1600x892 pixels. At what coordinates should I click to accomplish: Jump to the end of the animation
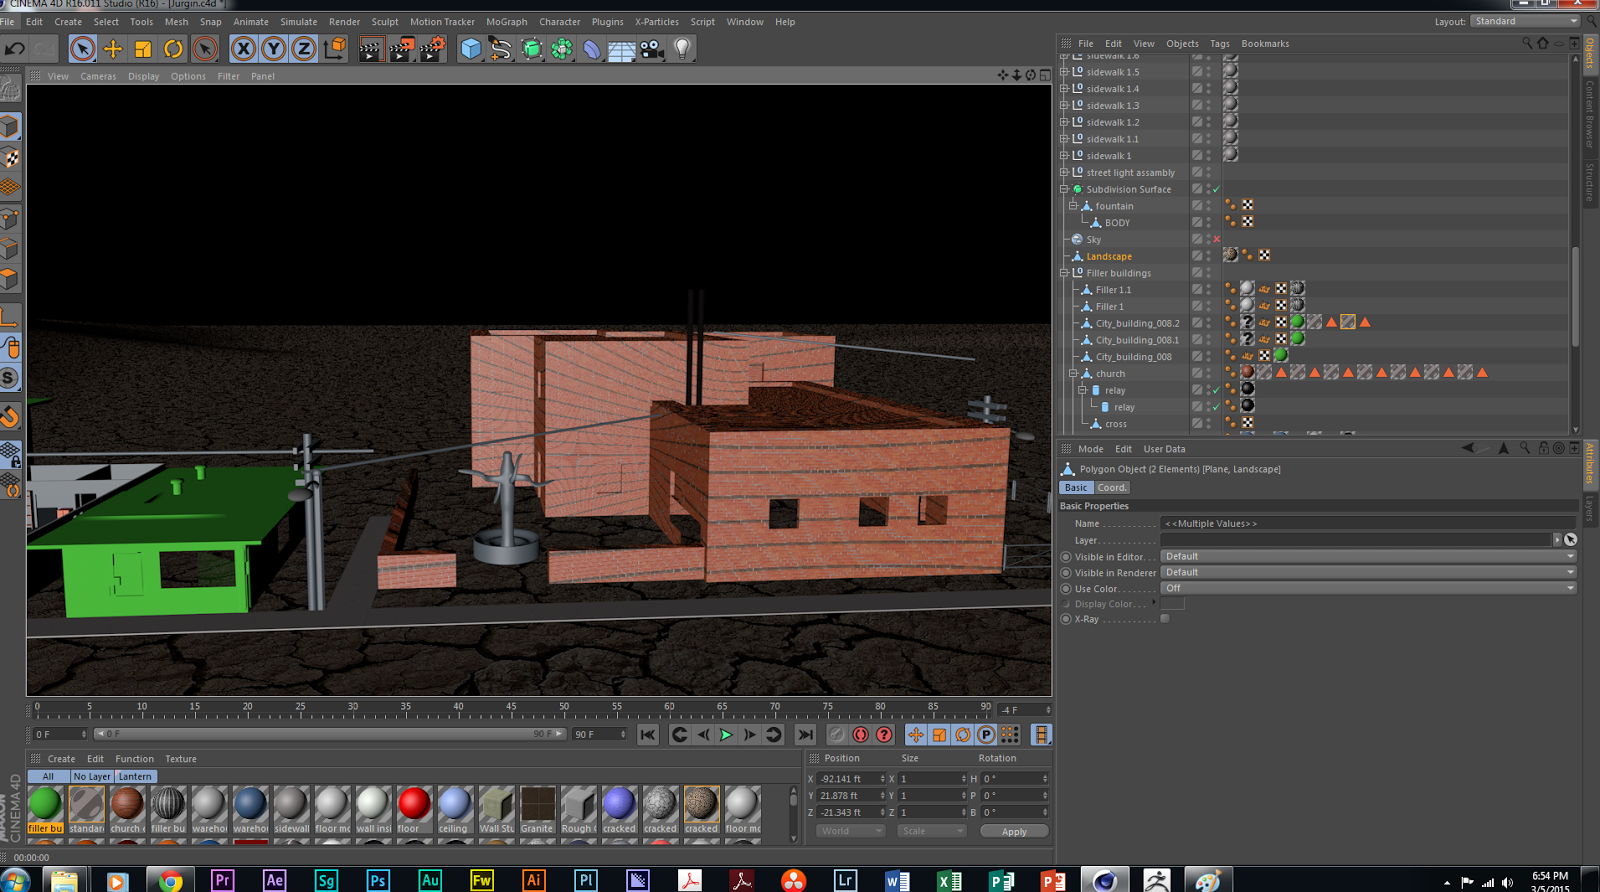tap(805, 735)
